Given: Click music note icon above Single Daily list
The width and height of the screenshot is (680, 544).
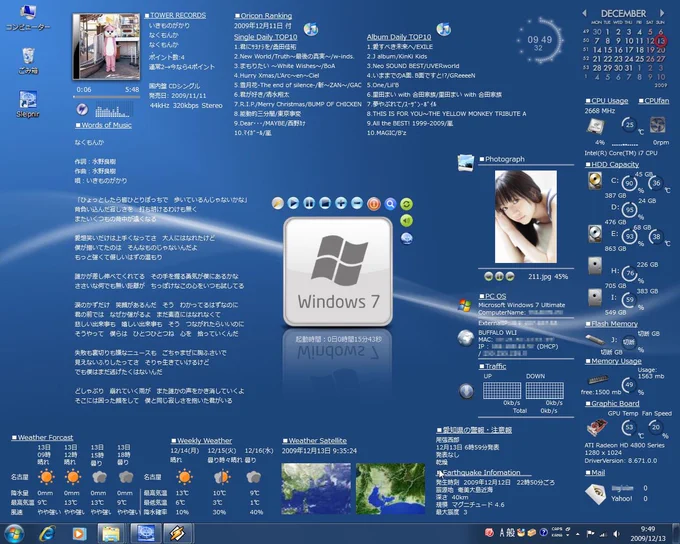Looking at the screenshot, I should pos(311,29).
